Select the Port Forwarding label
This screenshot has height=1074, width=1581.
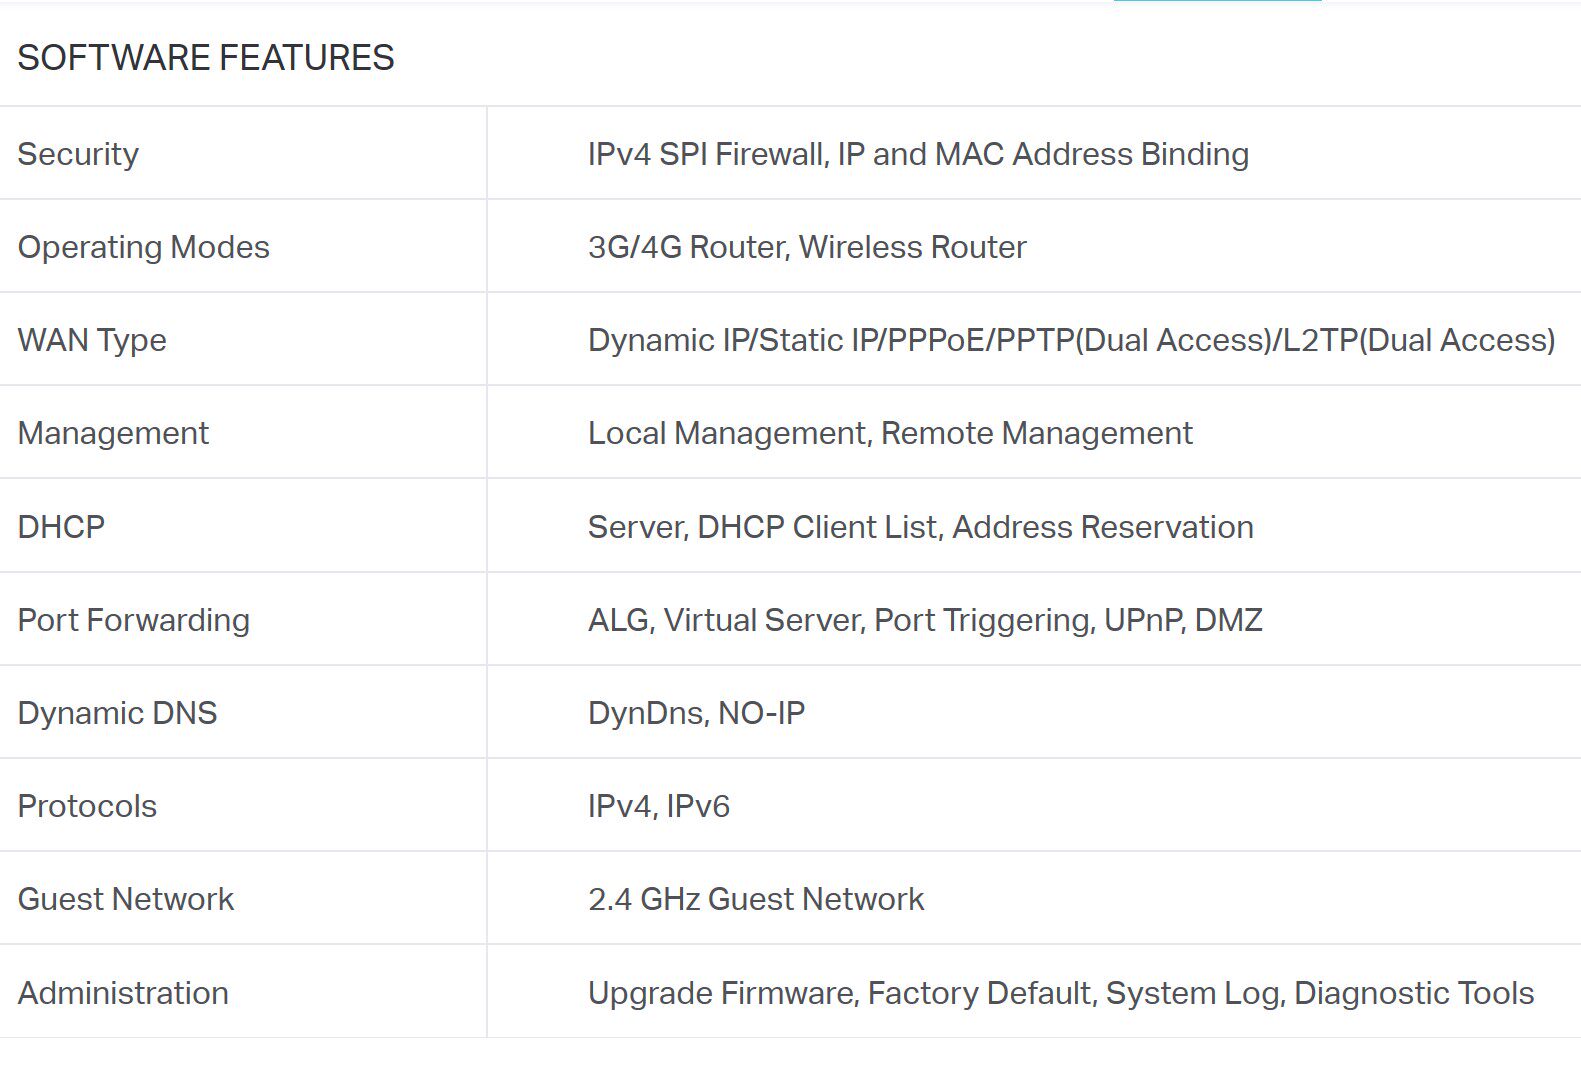(x=134, y=620)
